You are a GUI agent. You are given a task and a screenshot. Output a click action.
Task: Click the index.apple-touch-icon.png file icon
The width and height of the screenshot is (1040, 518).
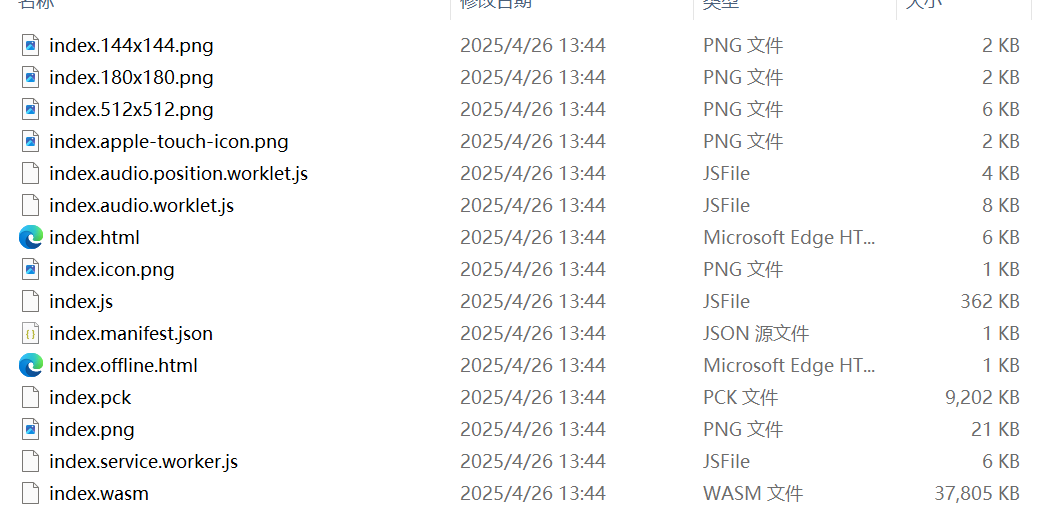(31, 141)
